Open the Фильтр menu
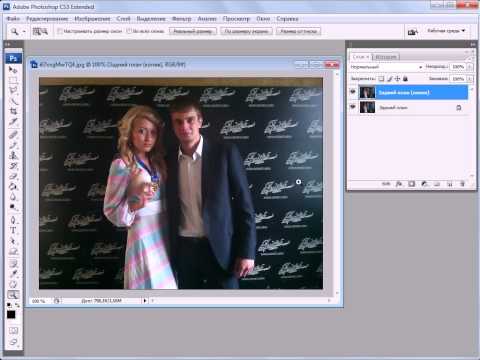Screen dimensions: 480x360 tap(182, 19)
